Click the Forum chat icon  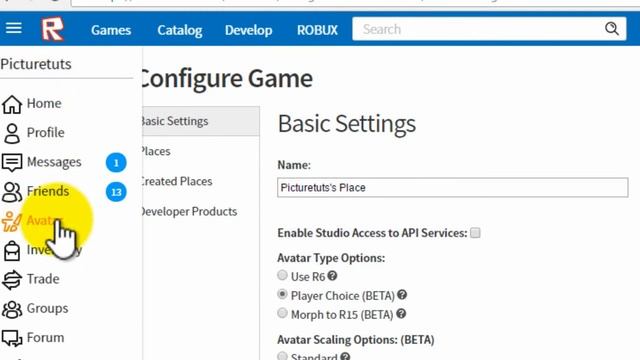pos(12,338)
